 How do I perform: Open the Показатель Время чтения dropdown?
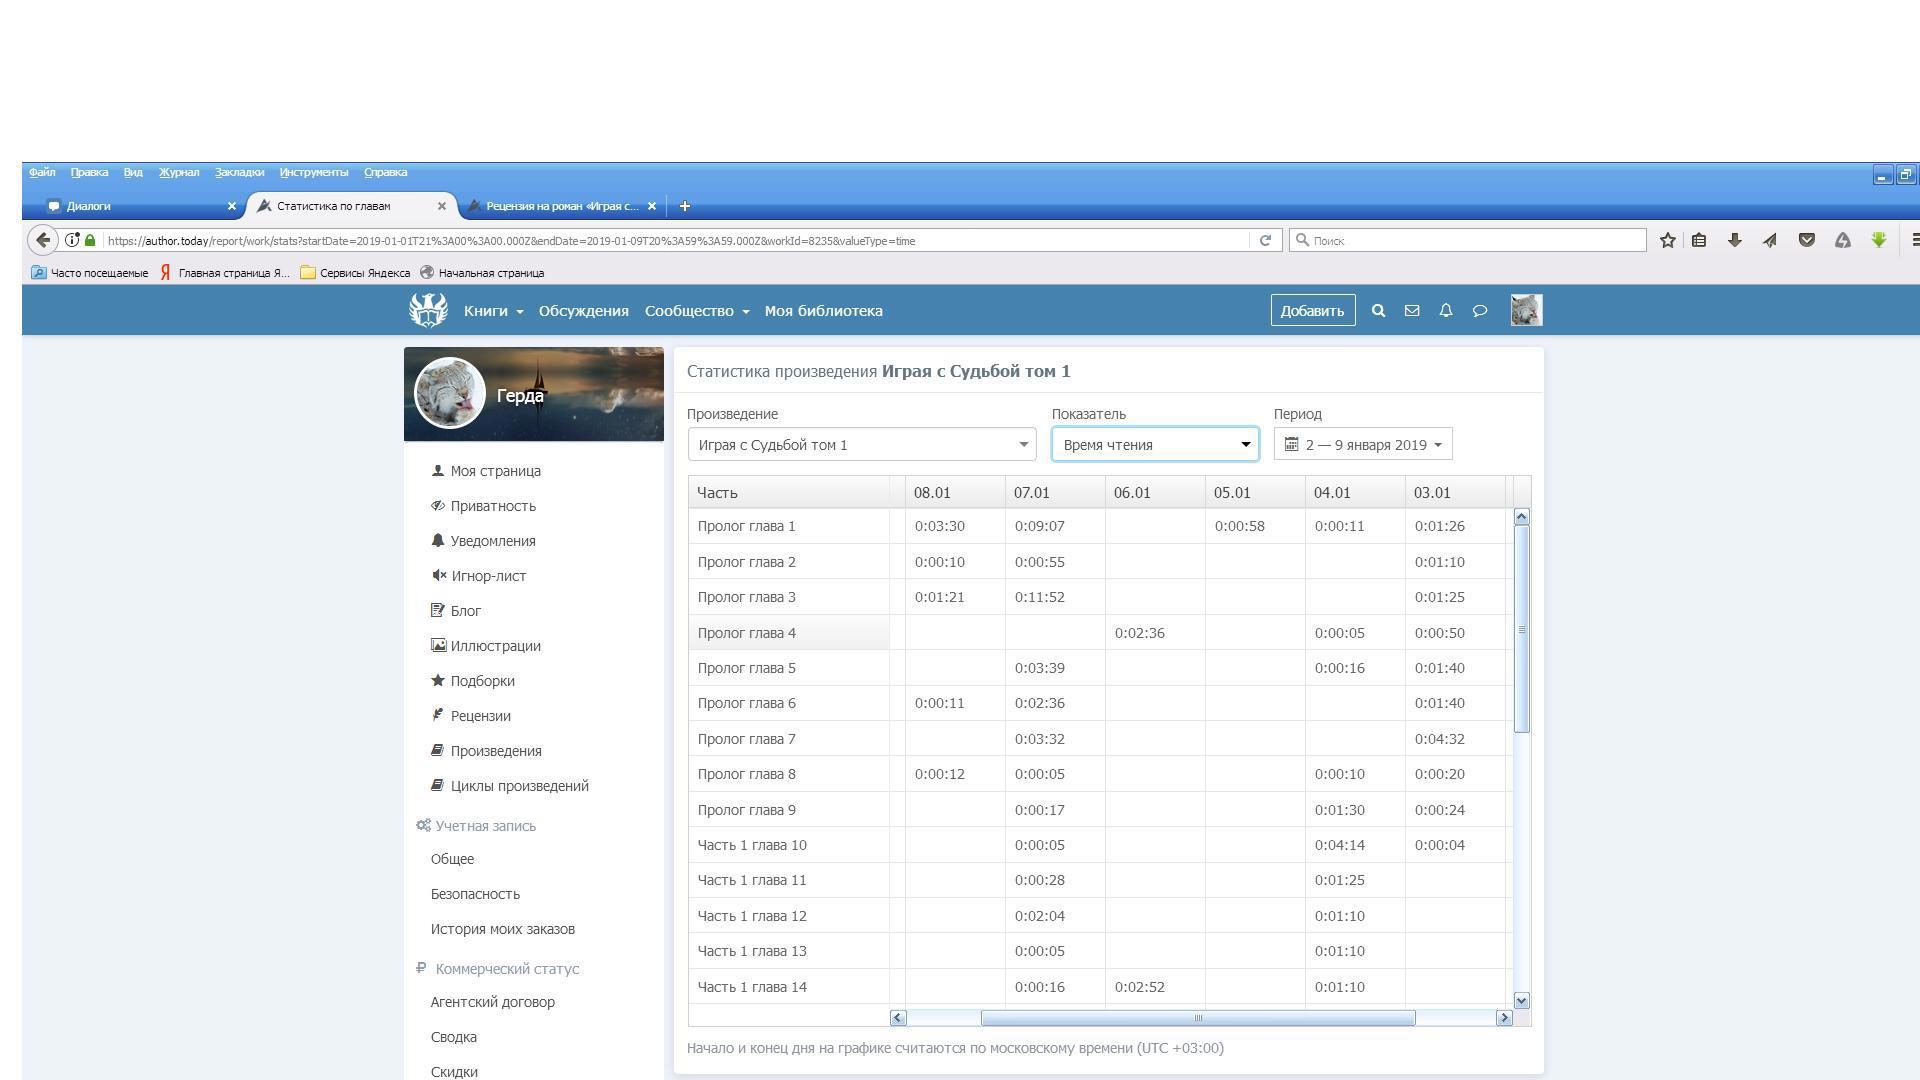[1155, 445]
